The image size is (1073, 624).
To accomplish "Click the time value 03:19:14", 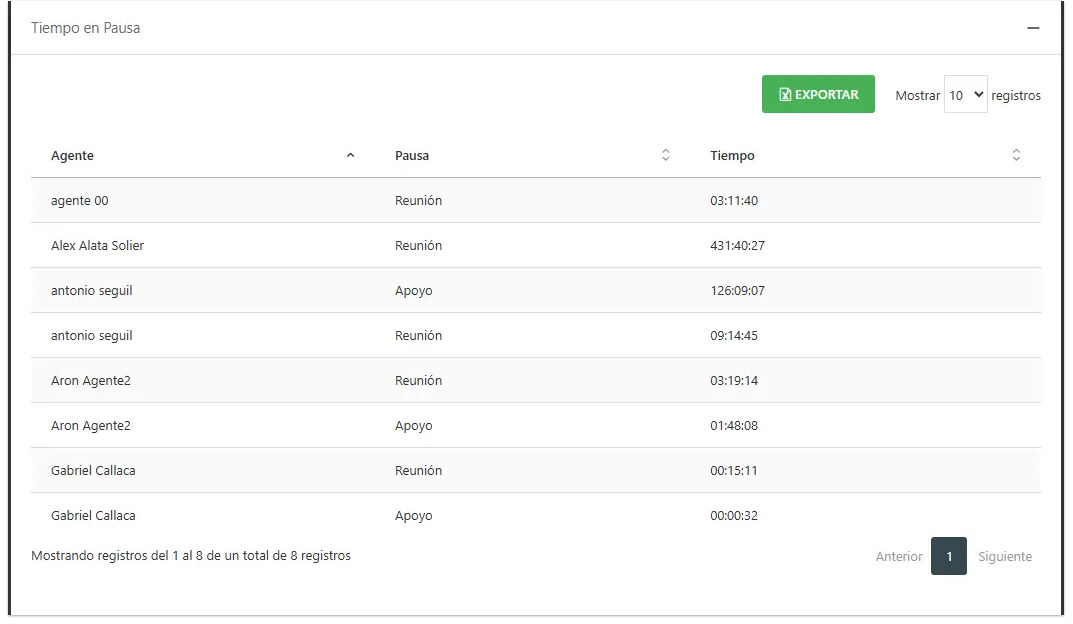I will (734, 380).
